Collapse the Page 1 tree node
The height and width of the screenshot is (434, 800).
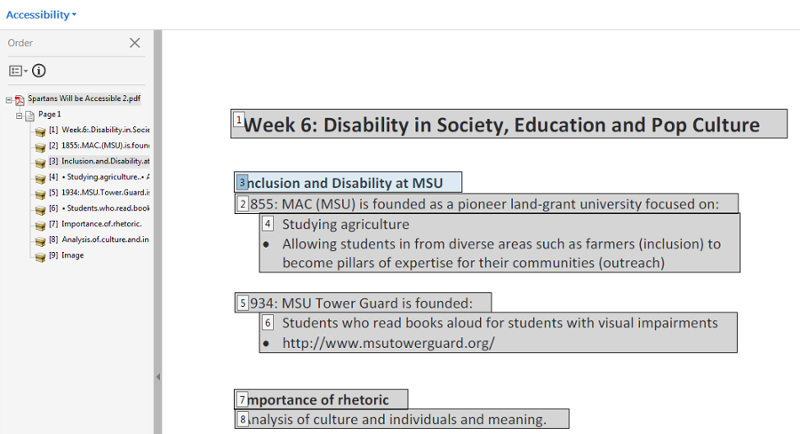(x=19, y=116)
